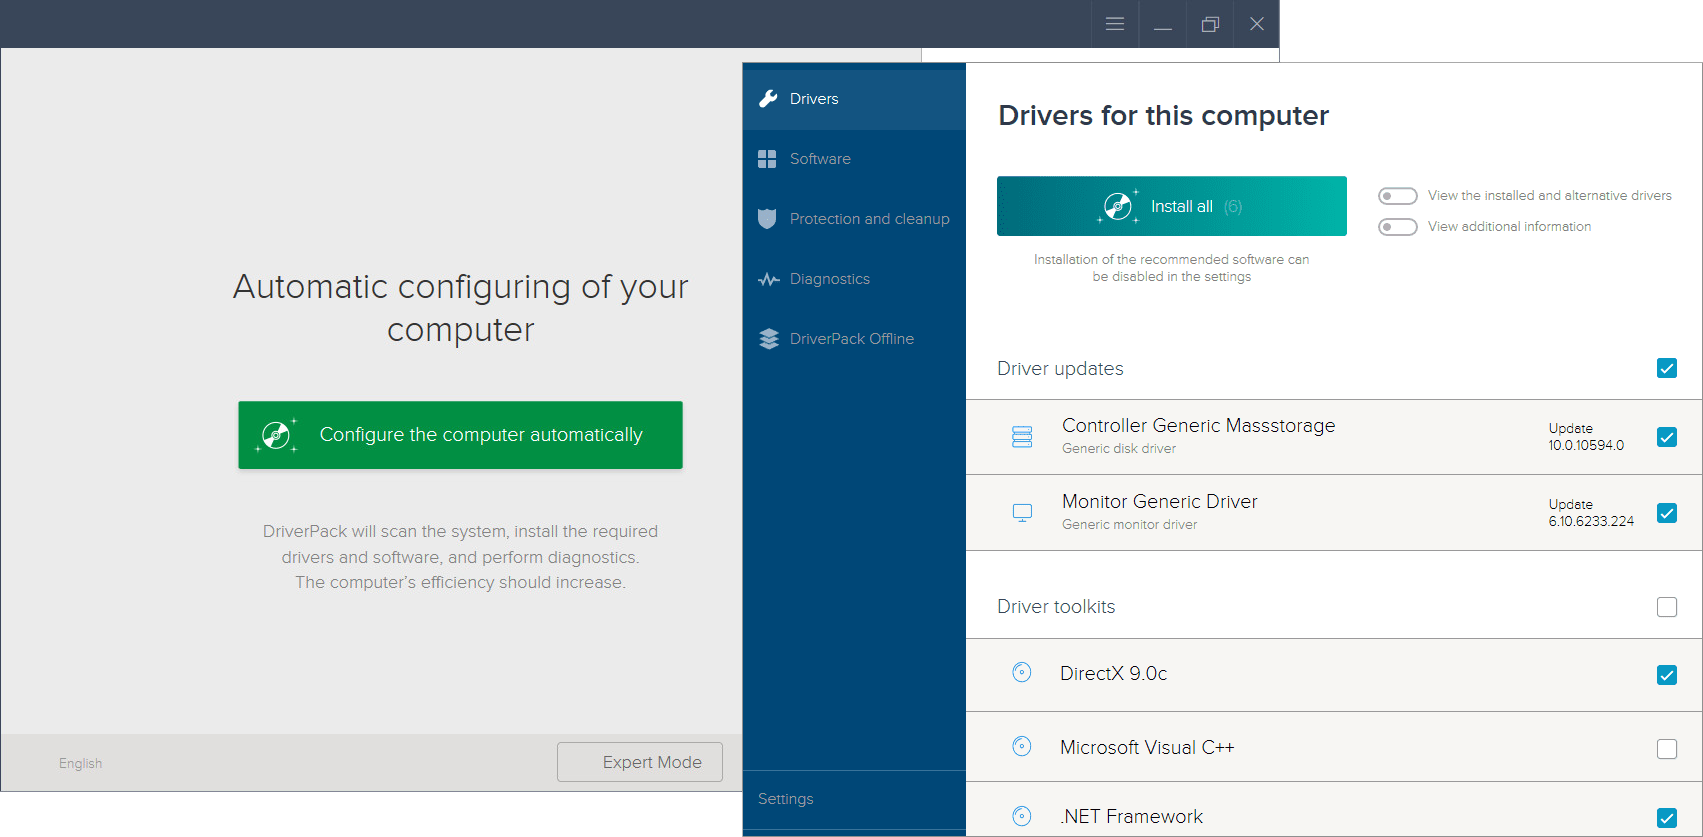Select the Controller Generic Massstorage title
Viewport: 1703px width, 837px height.
click(1198, 425)
